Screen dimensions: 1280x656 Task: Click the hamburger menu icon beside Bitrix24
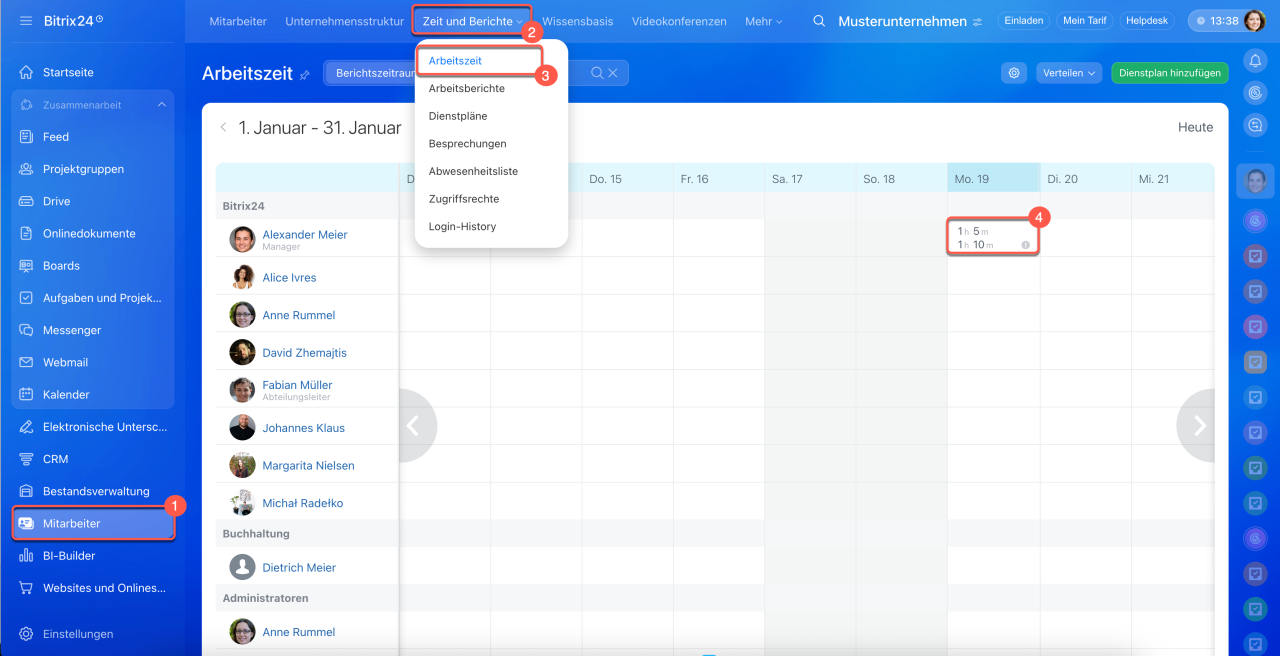[26, 21]
